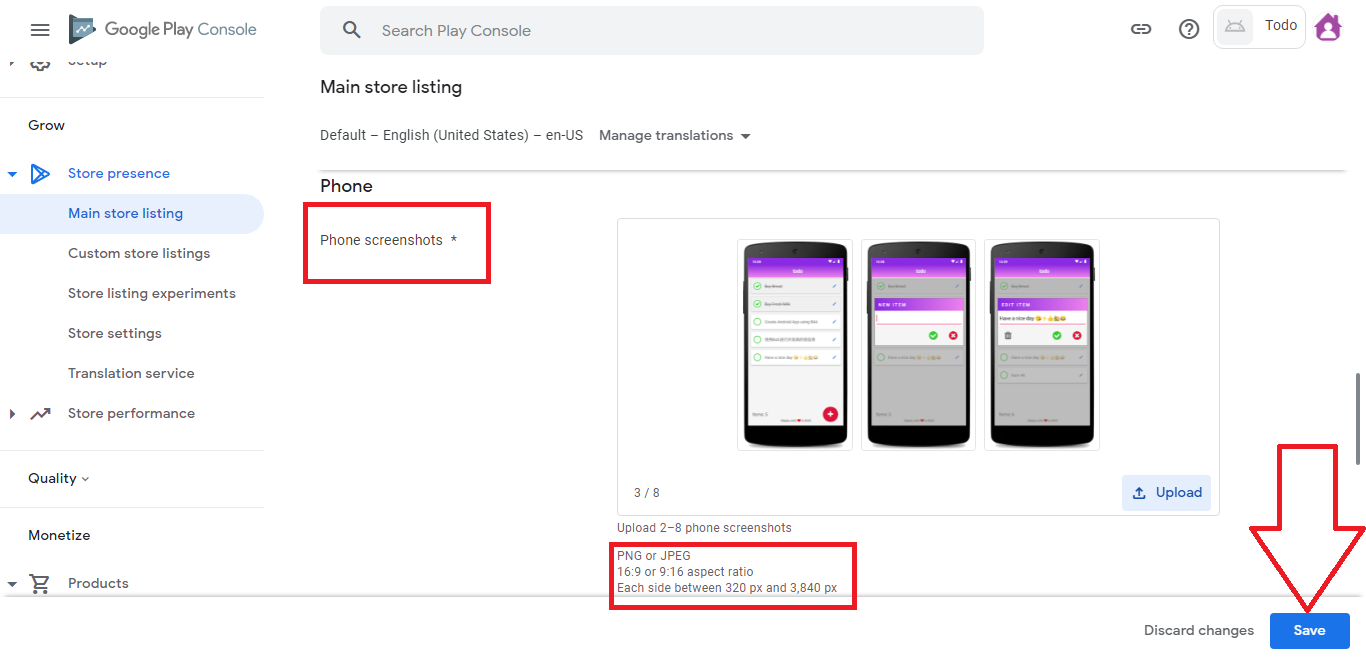1366x657 pixels.
Task: Click the Store performance trend icon
Action: [40, 414]
